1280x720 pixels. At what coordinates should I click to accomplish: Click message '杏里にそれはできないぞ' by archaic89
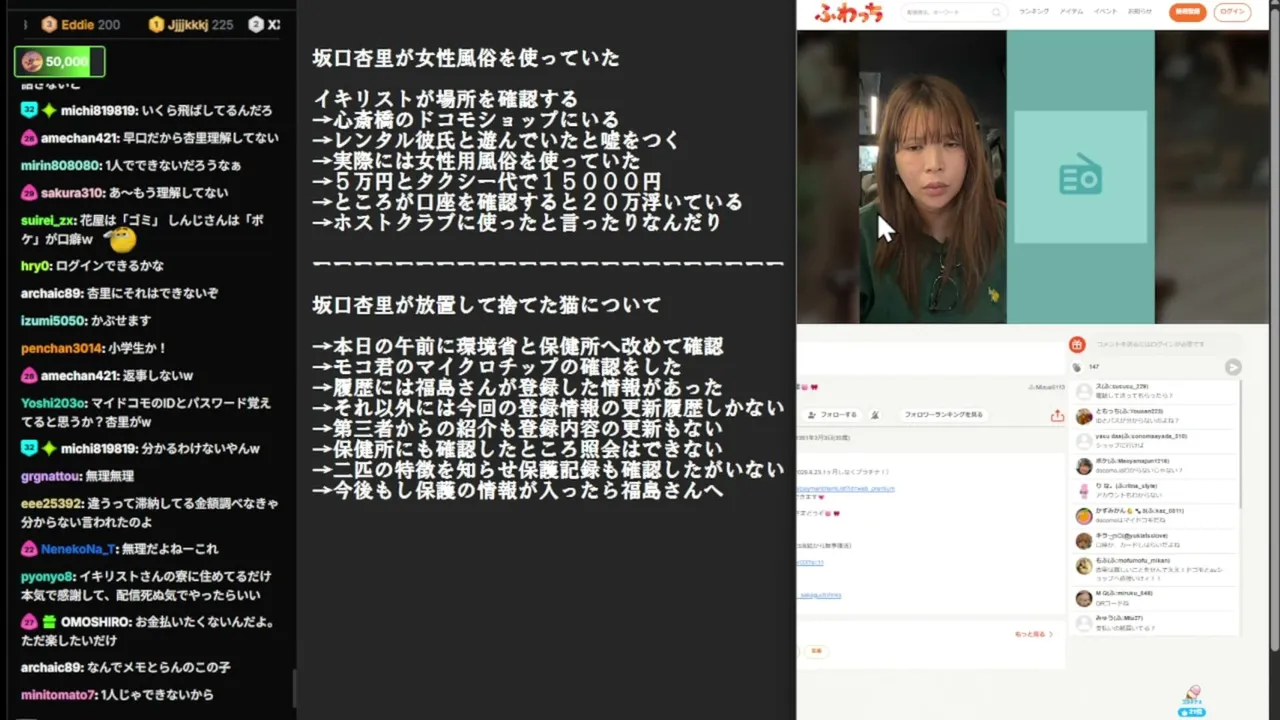(x=152, y=293)
